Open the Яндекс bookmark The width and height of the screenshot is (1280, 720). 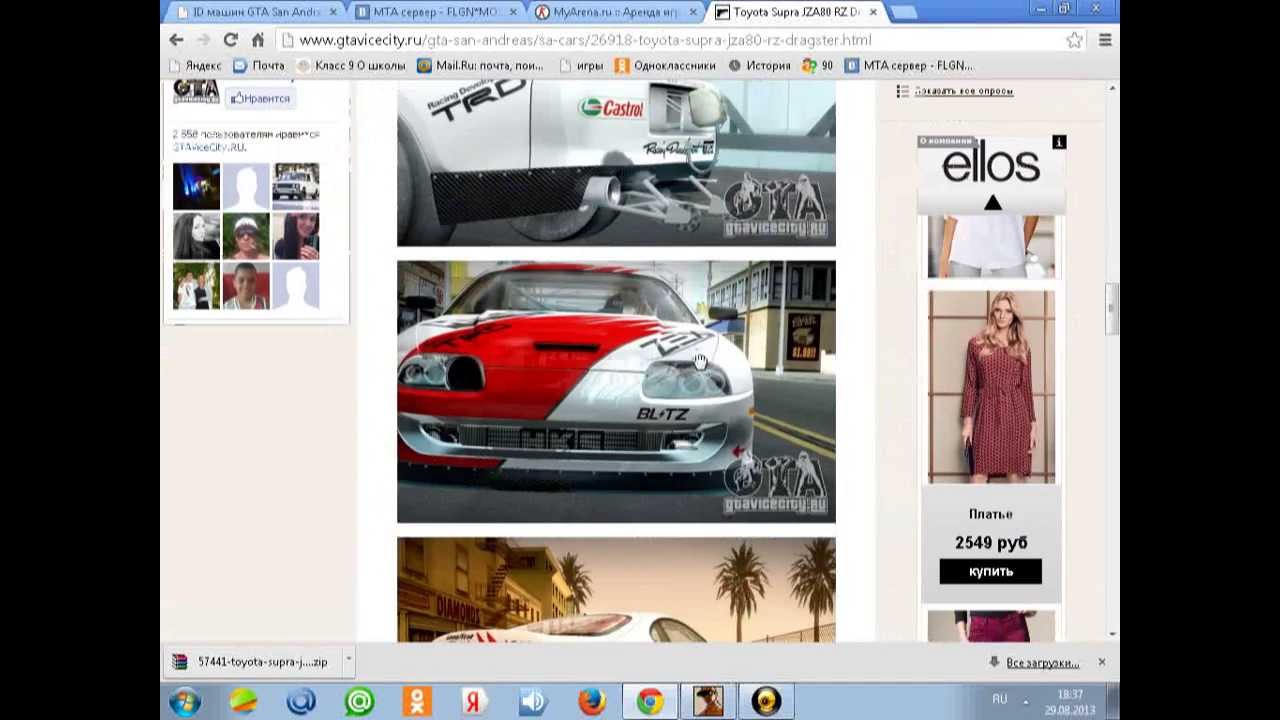click(194, 65)
